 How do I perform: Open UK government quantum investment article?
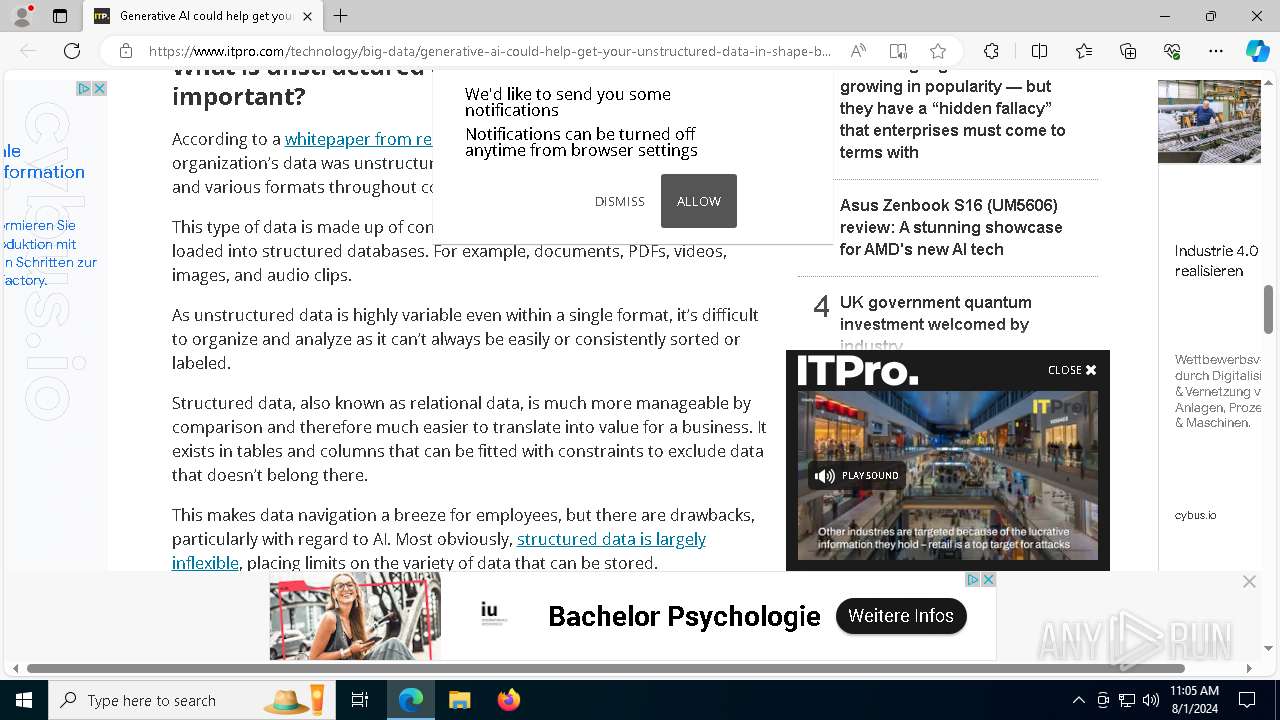(936, 323)
